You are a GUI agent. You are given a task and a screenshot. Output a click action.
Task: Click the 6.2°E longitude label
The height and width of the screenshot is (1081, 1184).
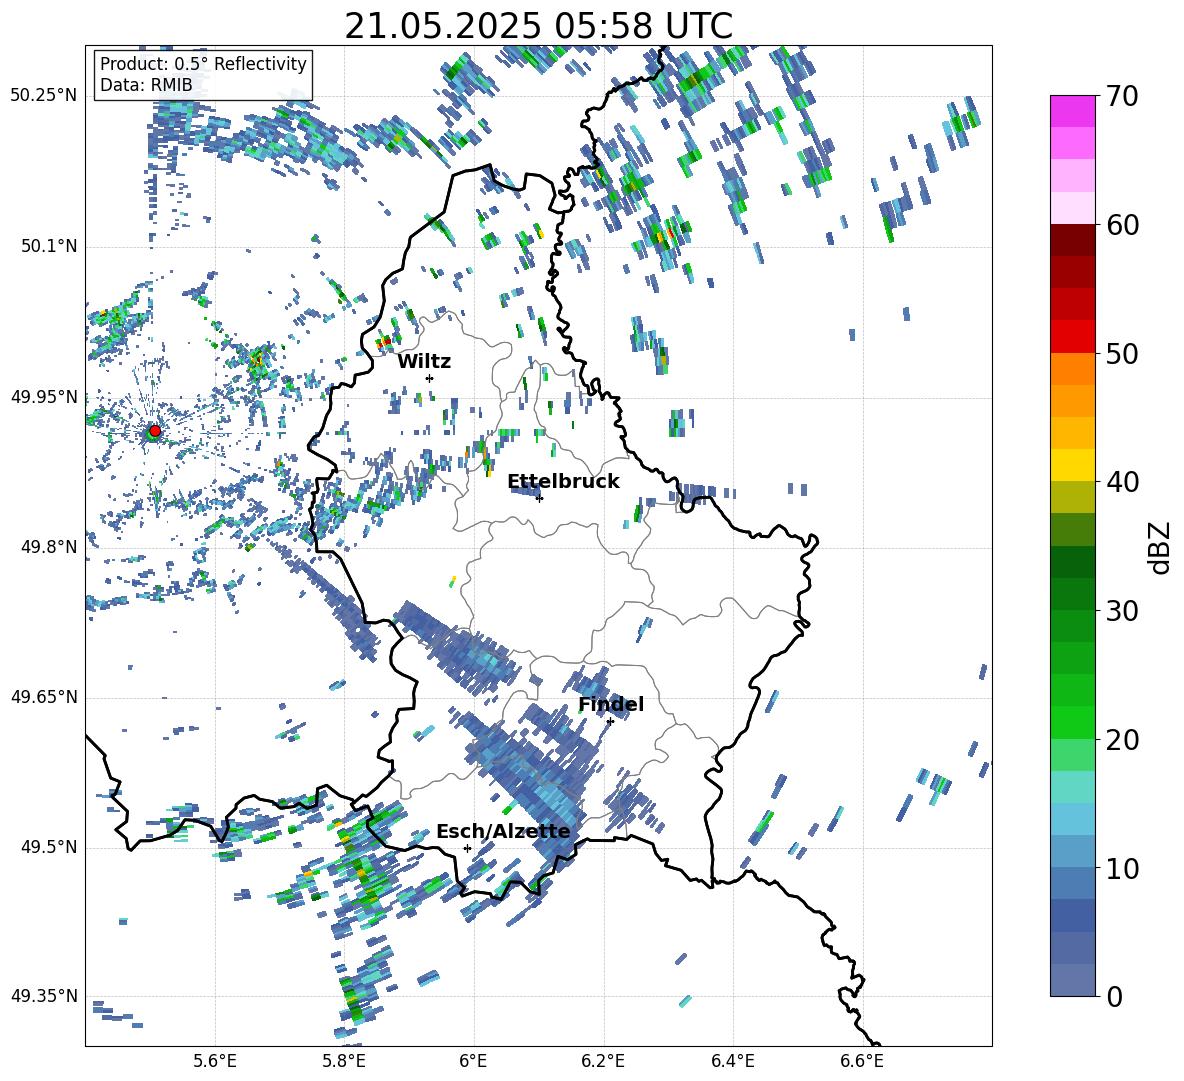click(x=603, y=1061)
